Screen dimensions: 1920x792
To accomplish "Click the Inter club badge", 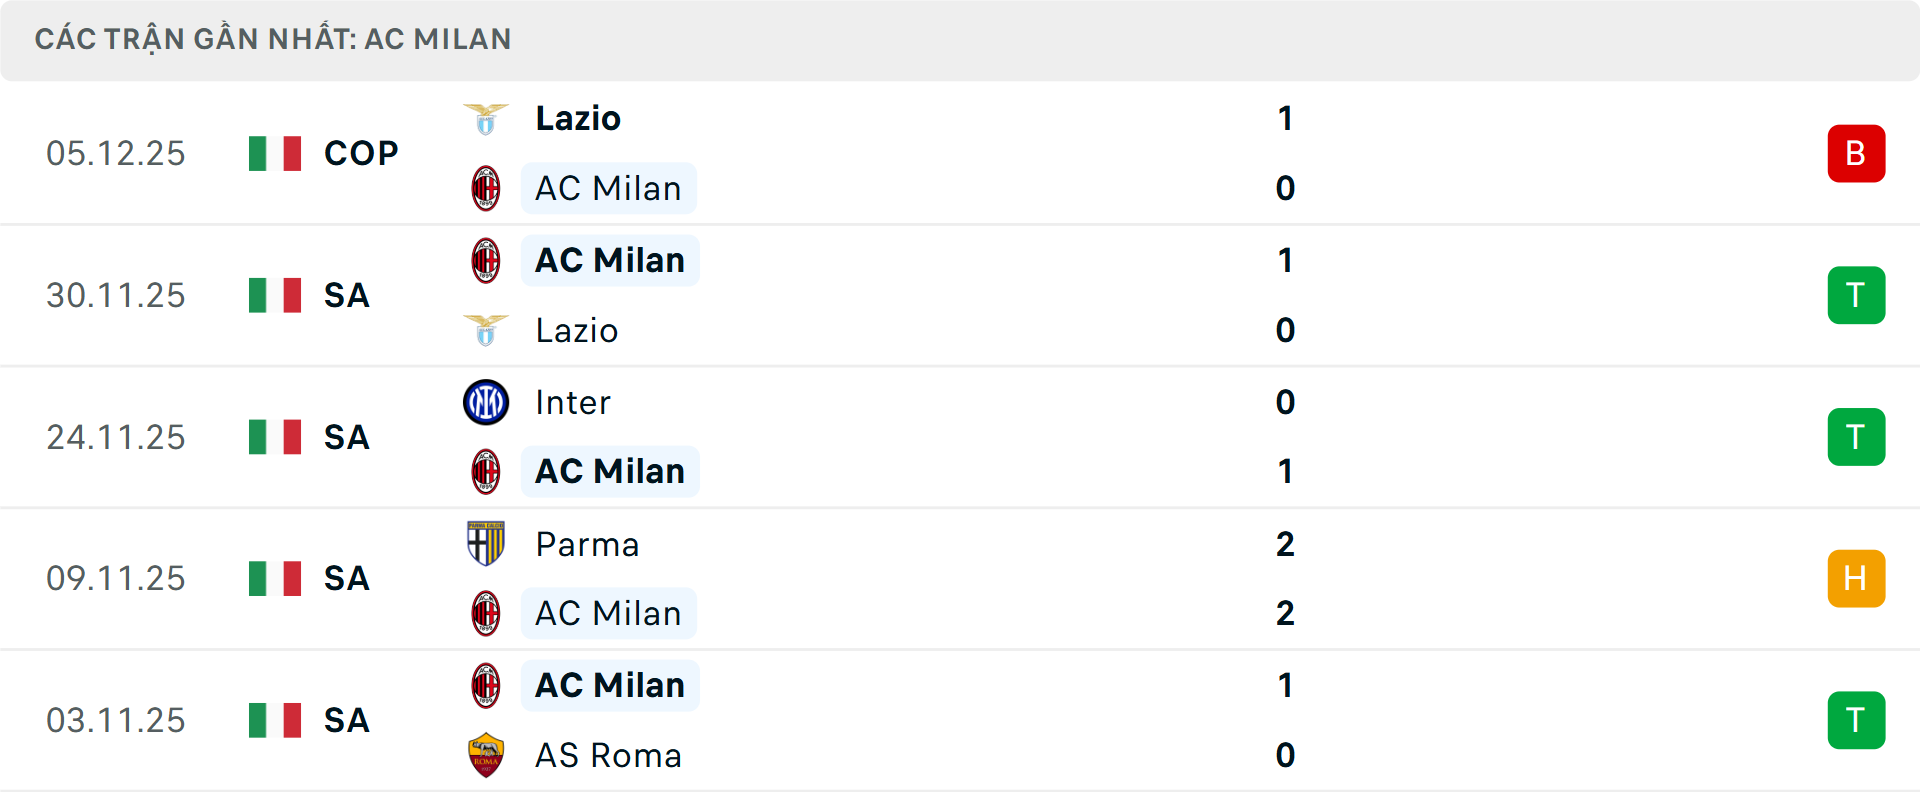I will (x=486, y=402).
